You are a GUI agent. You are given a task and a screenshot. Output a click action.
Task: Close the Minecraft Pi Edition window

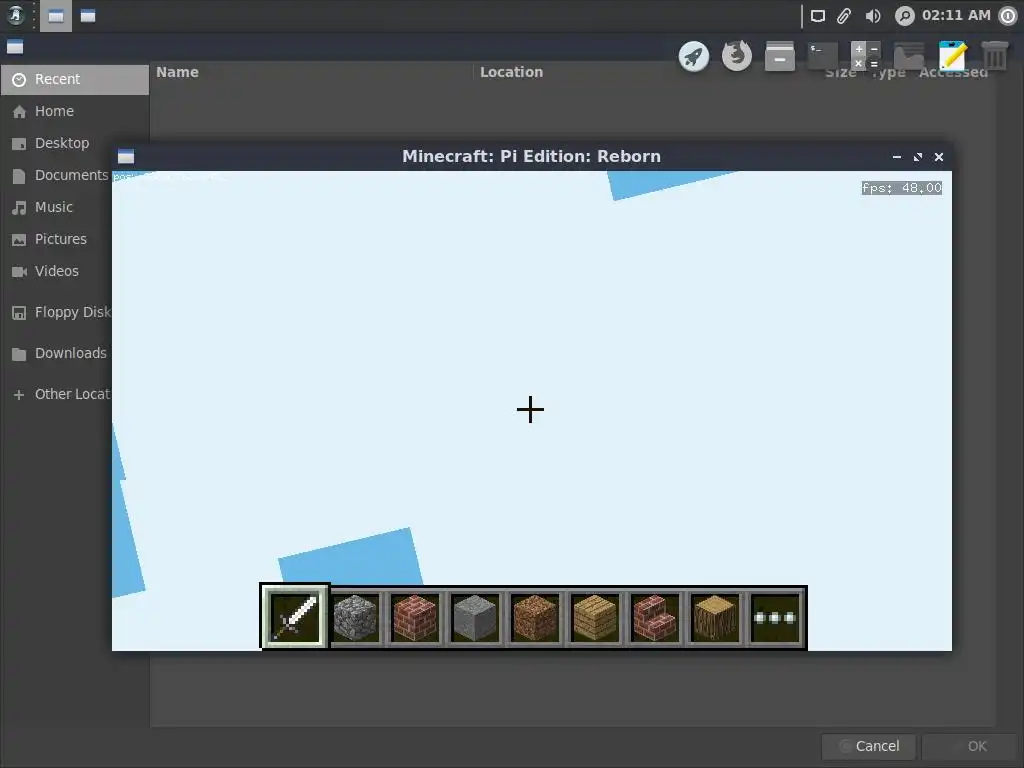tap(938, 157)
